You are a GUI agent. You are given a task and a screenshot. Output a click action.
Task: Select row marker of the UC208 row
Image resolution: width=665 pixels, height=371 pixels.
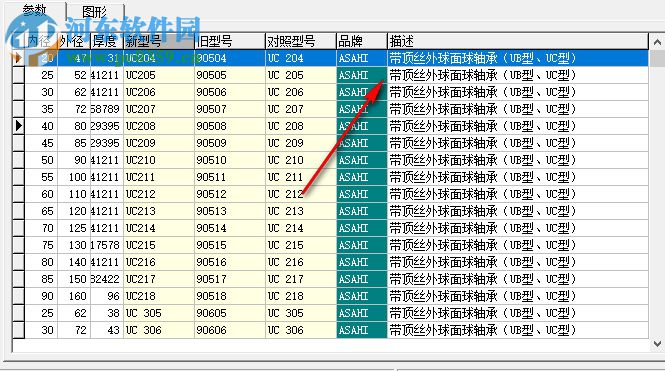19,126
